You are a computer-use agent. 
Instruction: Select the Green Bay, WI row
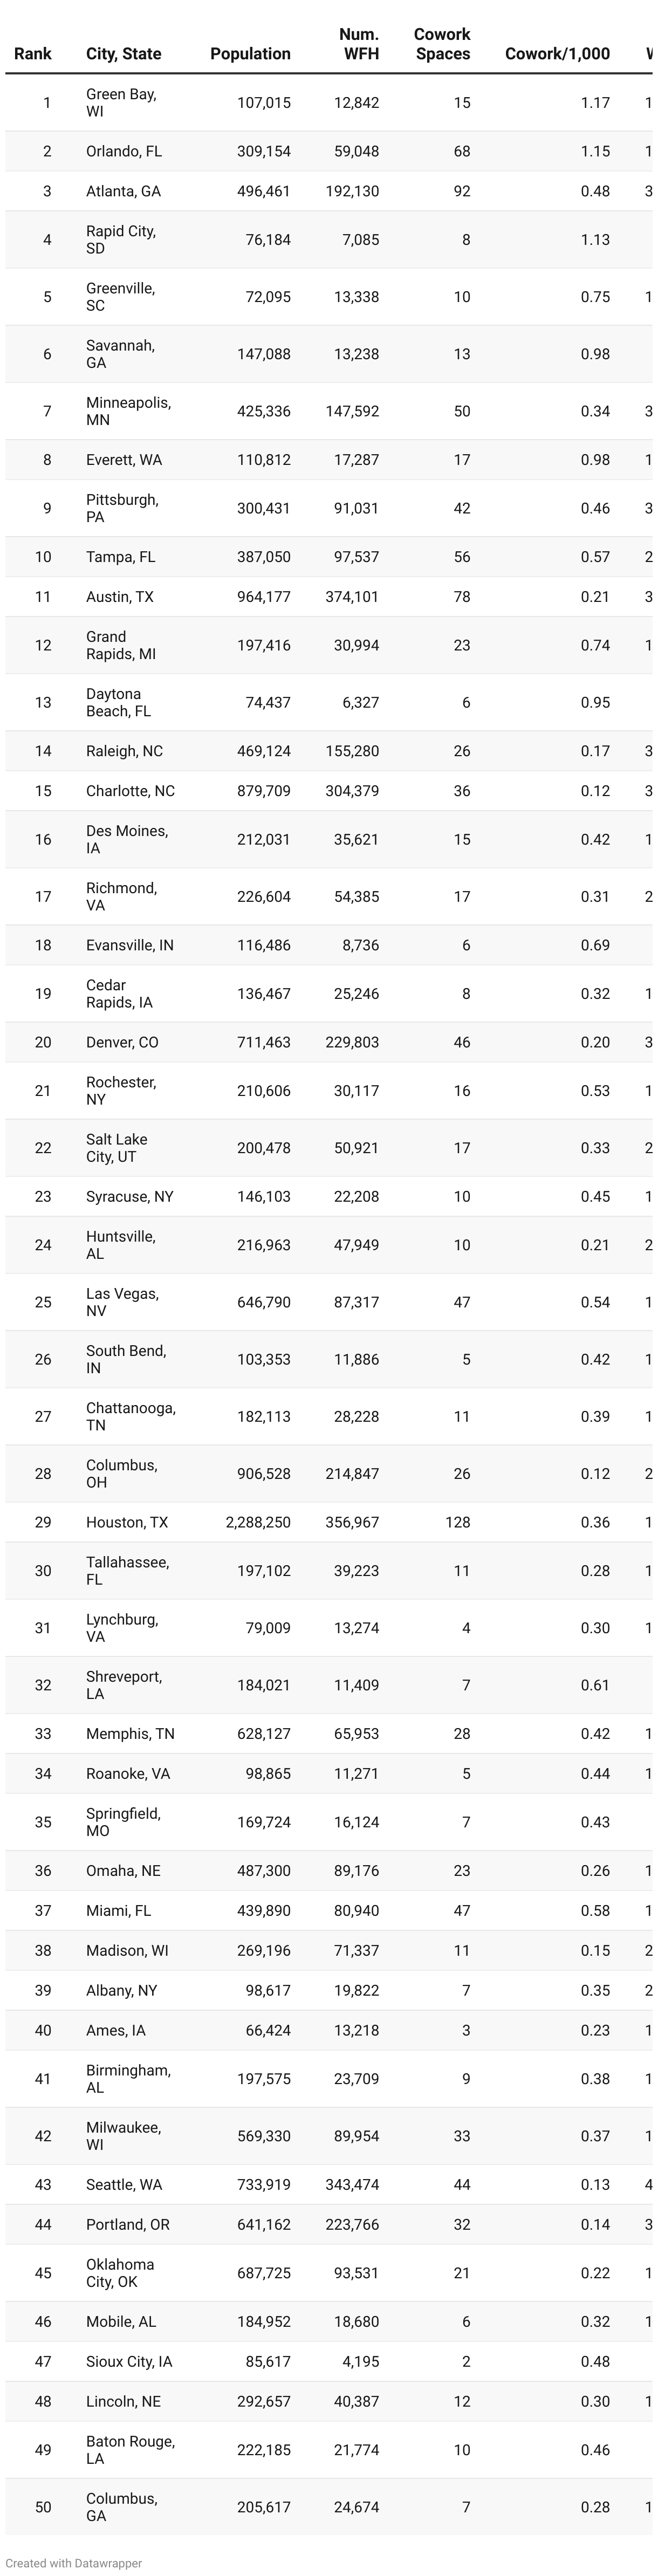pos(329,103)
